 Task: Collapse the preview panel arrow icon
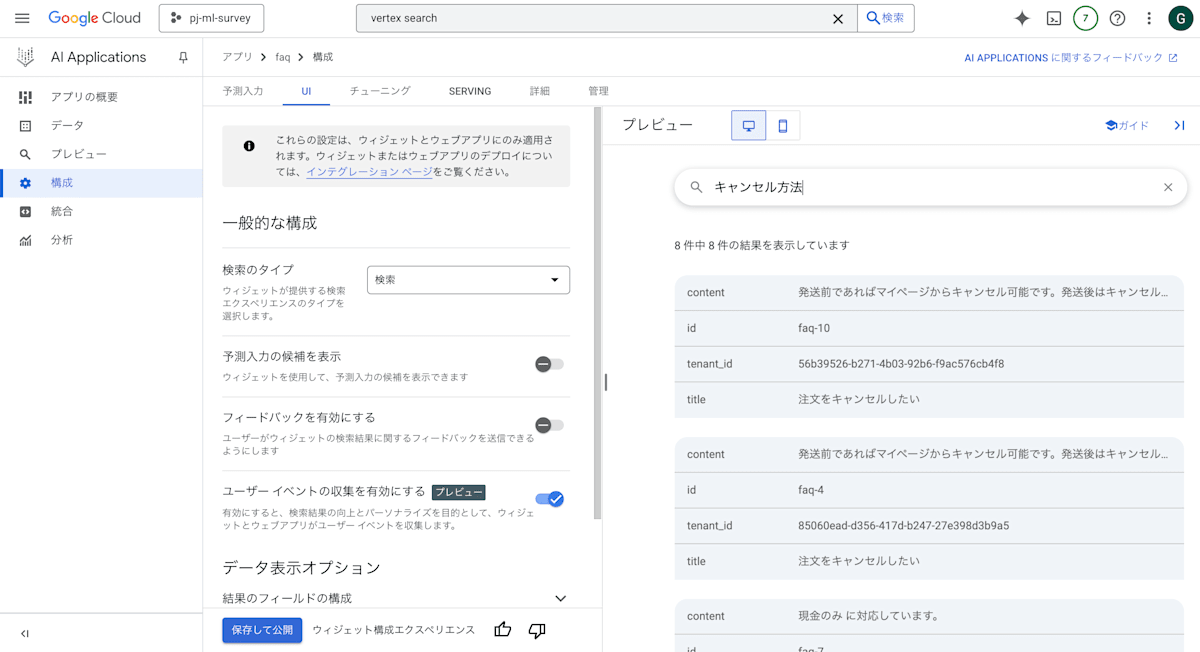tap(1179, 125)
